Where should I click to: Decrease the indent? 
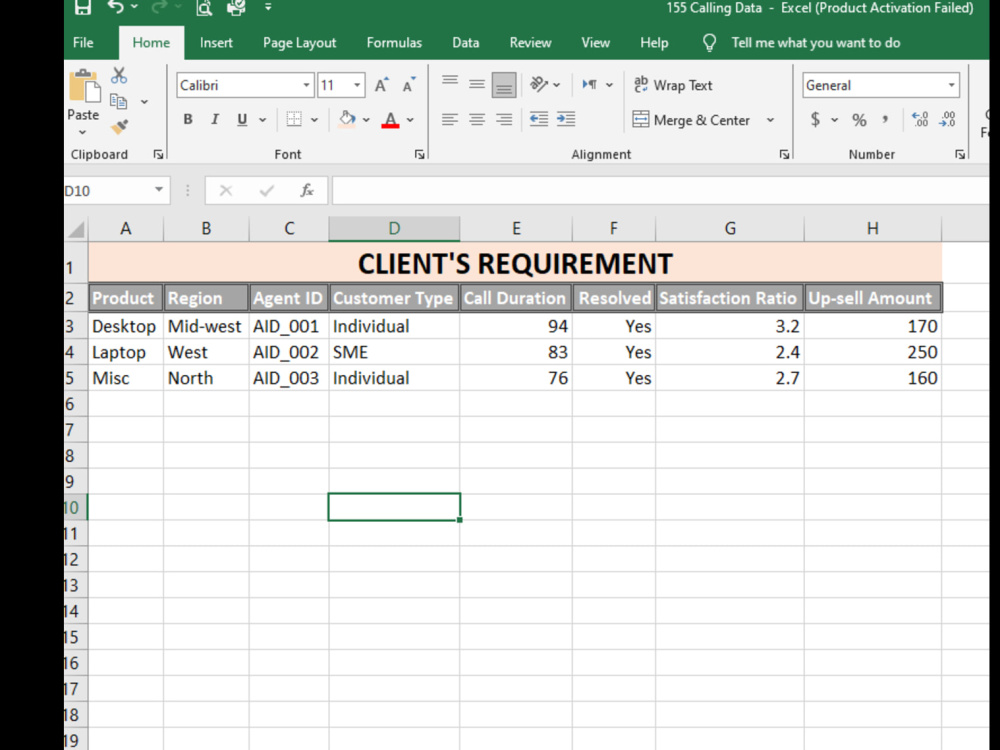539,119
